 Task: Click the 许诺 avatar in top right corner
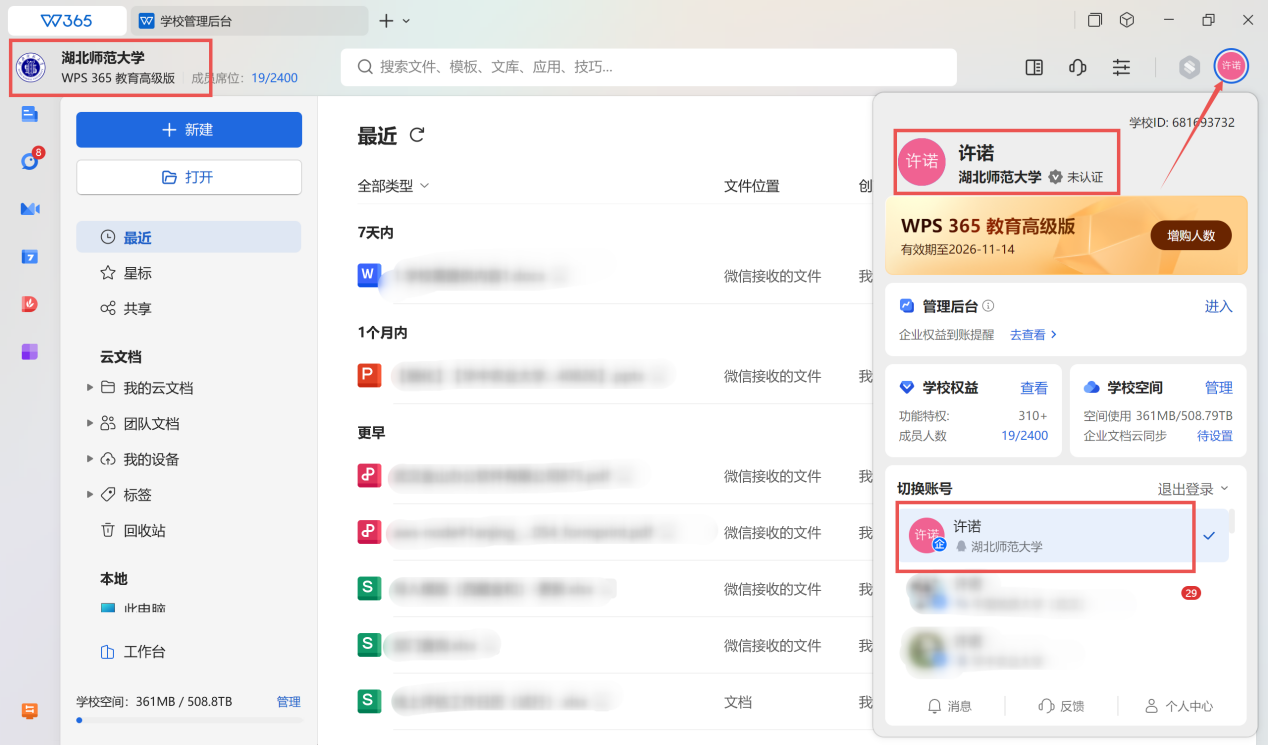click(x=1230, y=66)
